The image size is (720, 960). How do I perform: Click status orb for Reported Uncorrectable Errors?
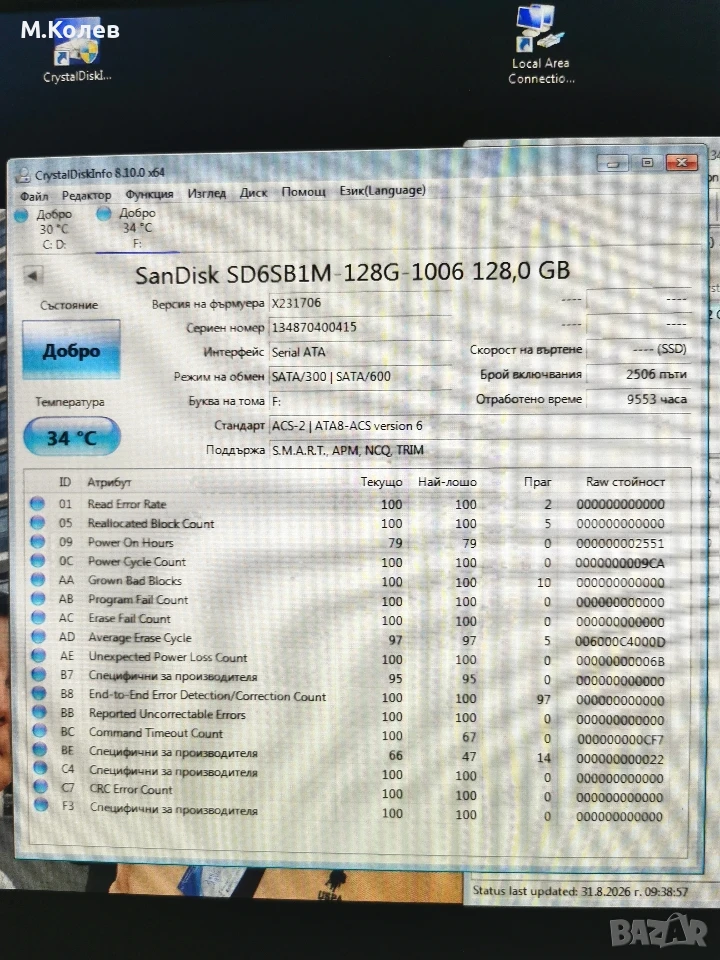click(x=39, y=712)
